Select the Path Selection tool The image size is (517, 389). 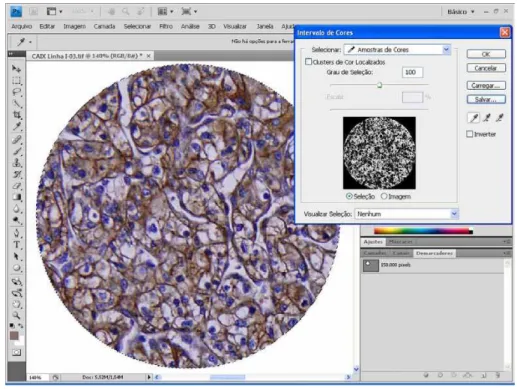point(16,256)
